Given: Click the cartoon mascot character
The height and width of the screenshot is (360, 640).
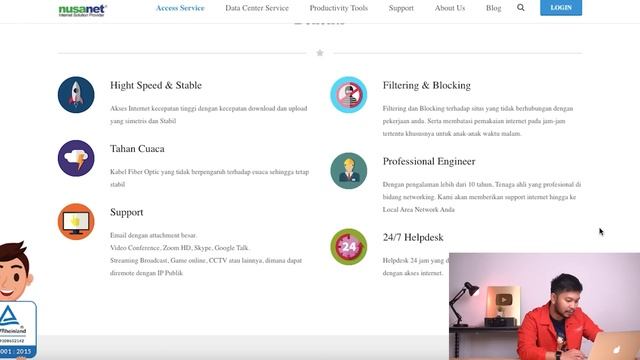Looking at the screenshot, I should point(16,271).
